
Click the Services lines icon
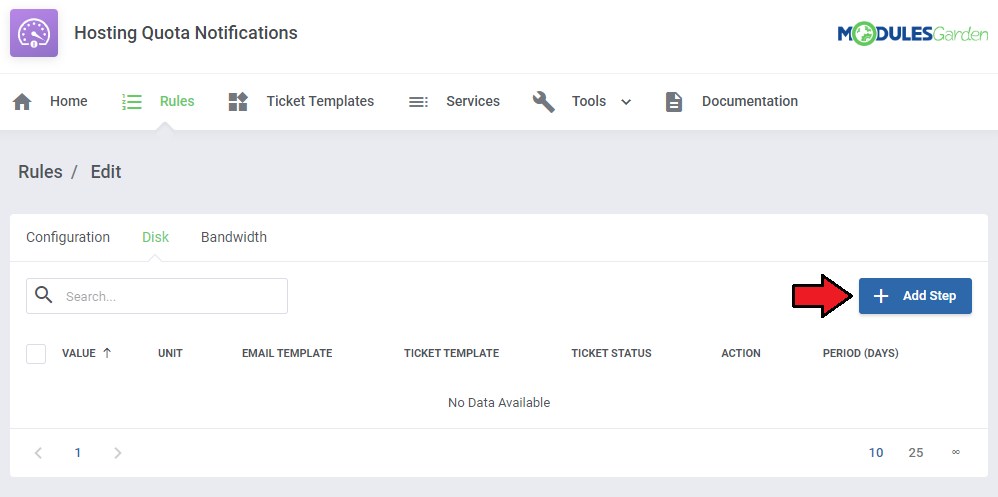tap(418, 102)
